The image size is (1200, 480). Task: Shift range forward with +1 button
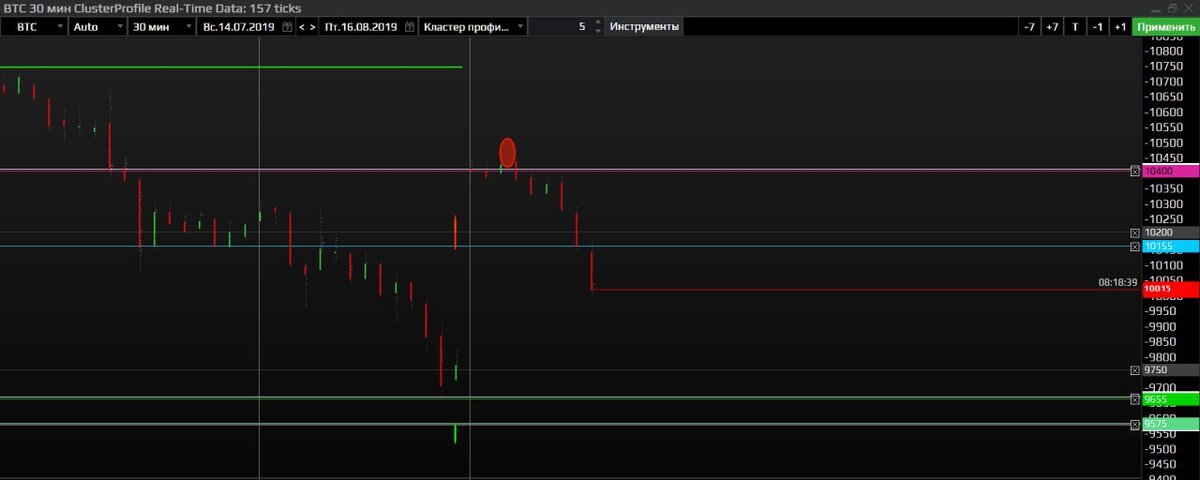[1121, 27]
